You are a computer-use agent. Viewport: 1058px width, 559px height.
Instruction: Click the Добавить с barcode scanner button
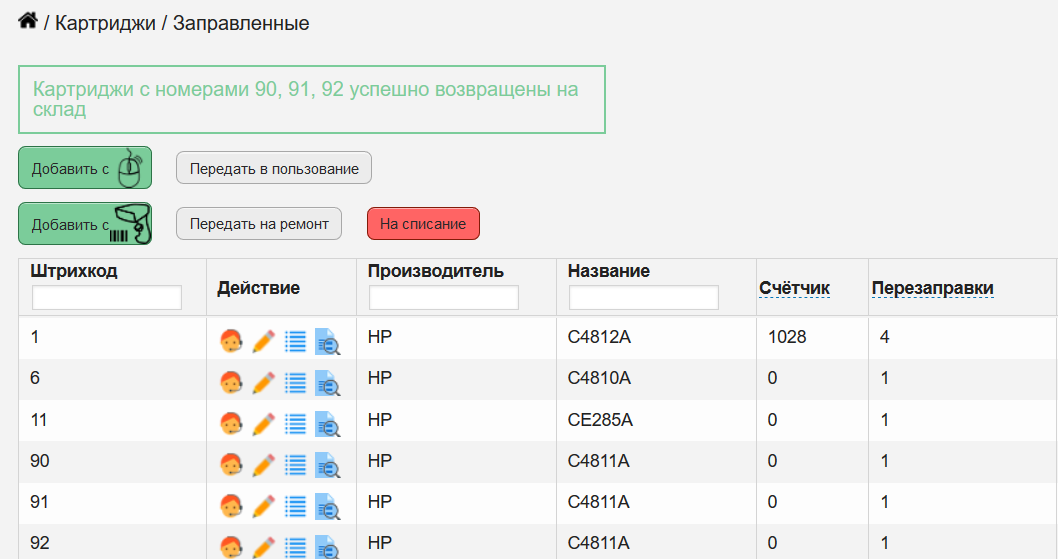coord(85,224)
